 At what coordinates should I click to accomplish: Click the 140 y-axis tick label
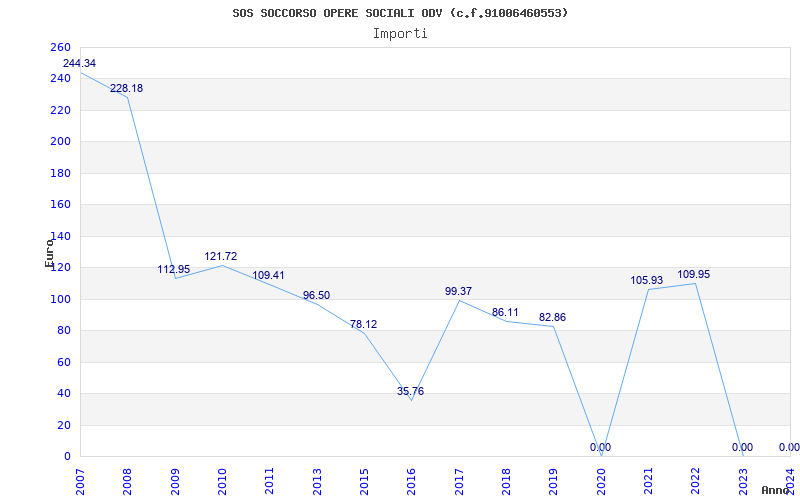point(61,236)
